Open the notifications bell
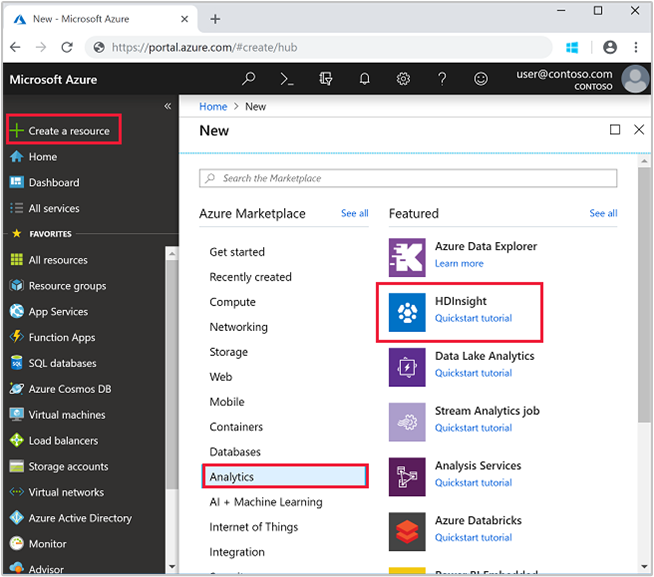The width and height of the screenshot is (654, 577). point(365,78)
